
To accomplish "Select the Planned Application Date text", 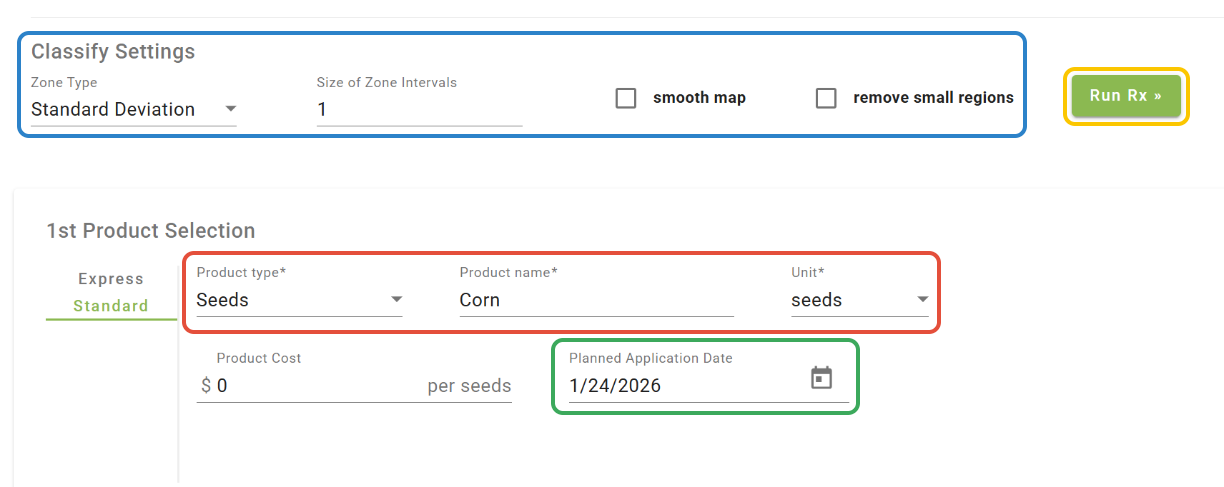I will [x=615, y=386].
